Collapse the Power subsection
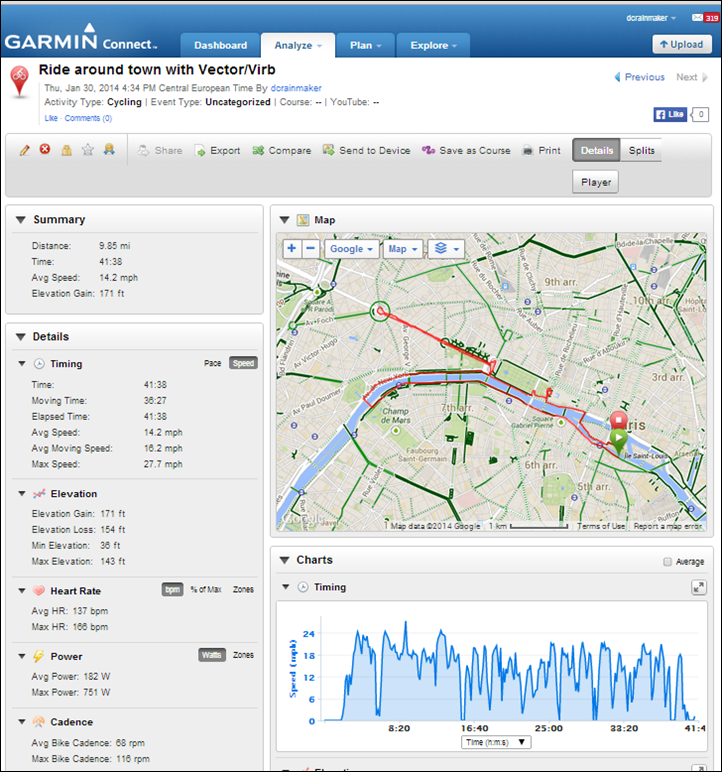The height and width of the screenshot is (772, 722). click(x=22, y=656)
